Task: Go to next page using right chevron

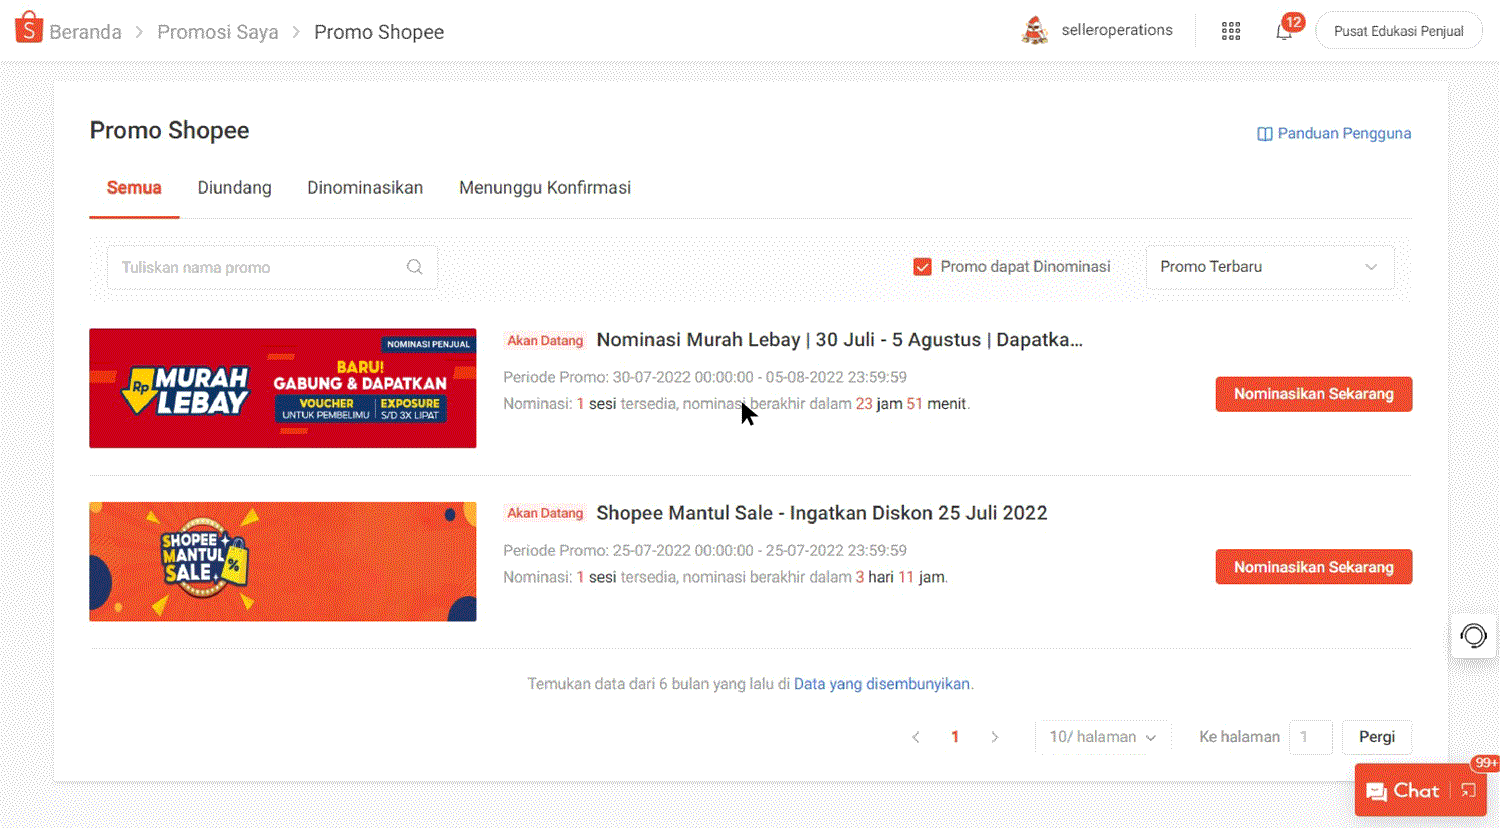Action: tap(995, 736)
